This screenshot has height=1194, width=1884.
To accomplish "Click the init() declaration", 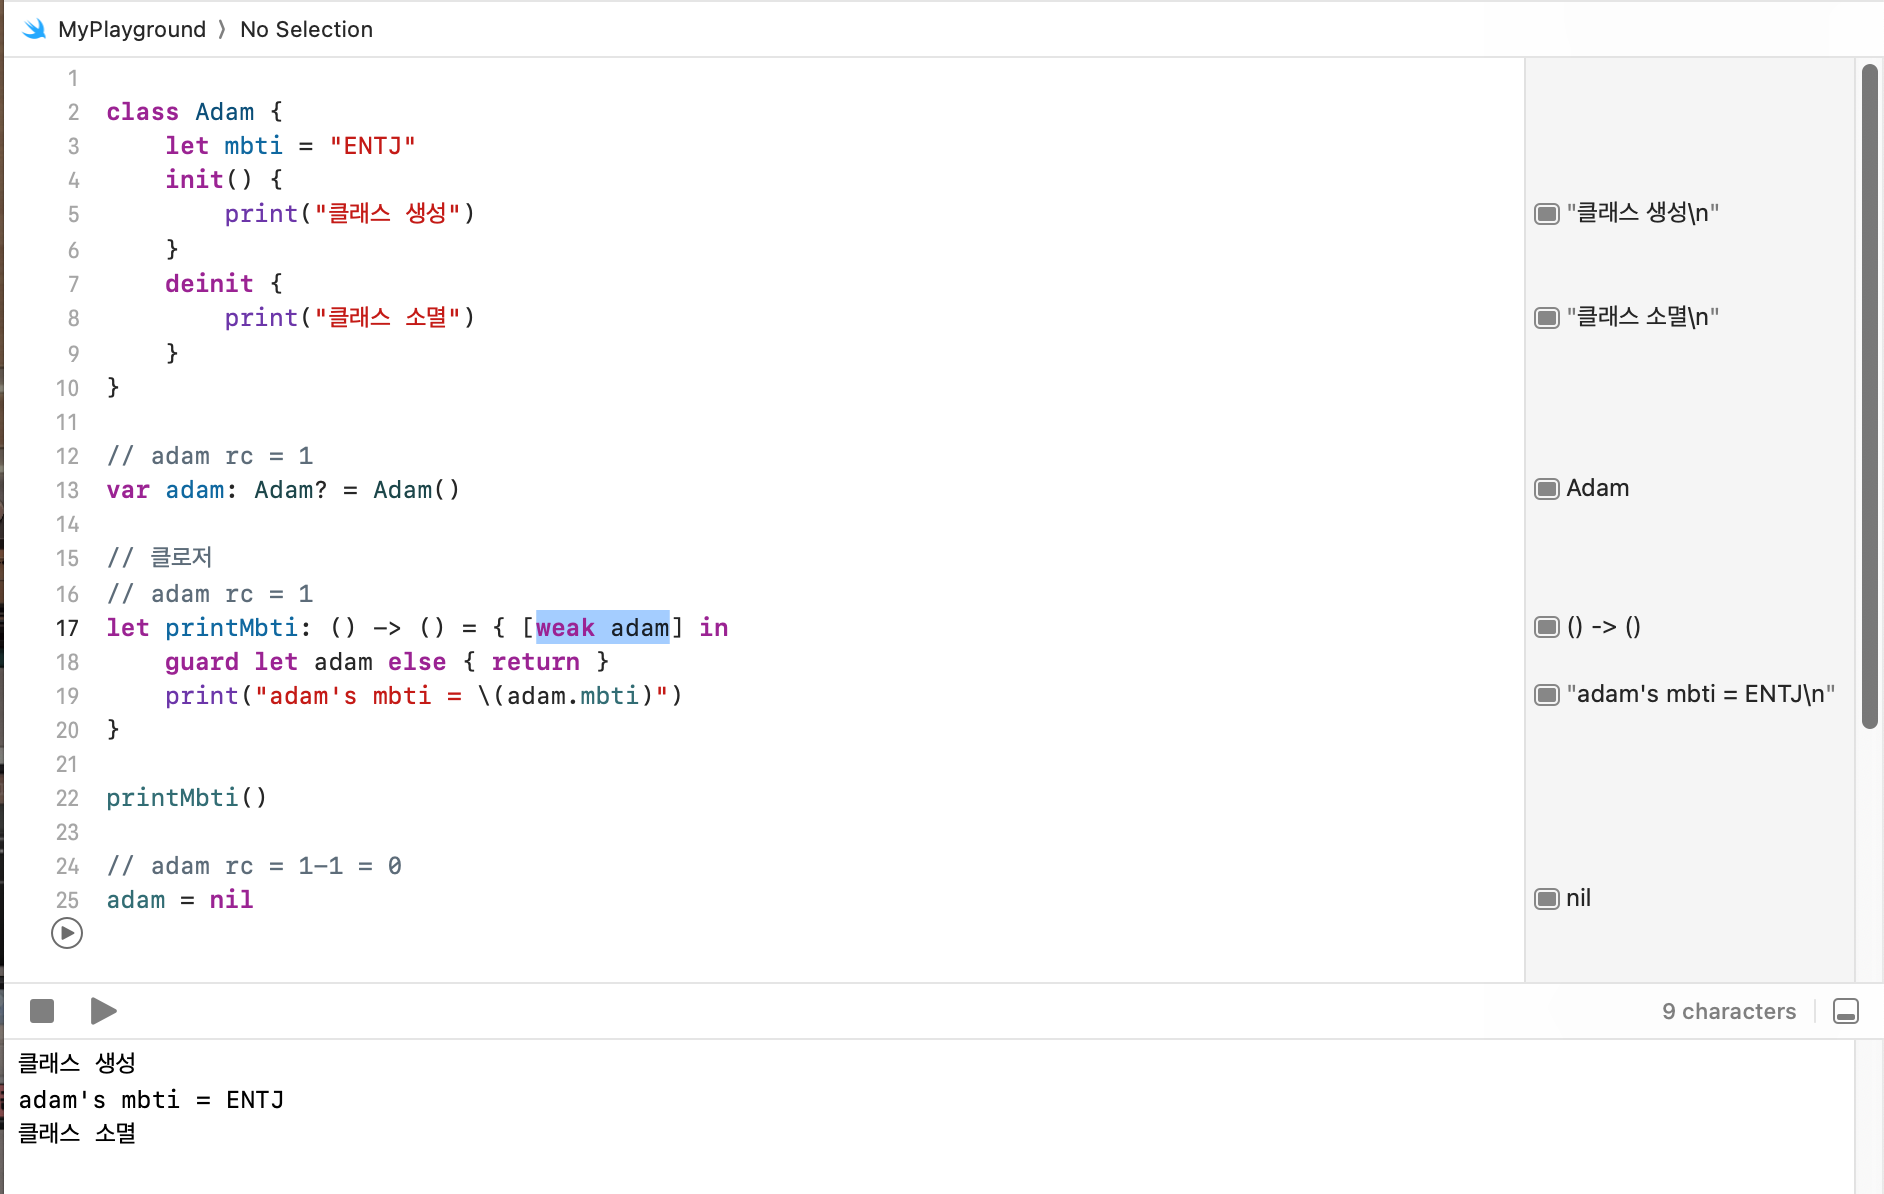I will (x=208, y=180).
